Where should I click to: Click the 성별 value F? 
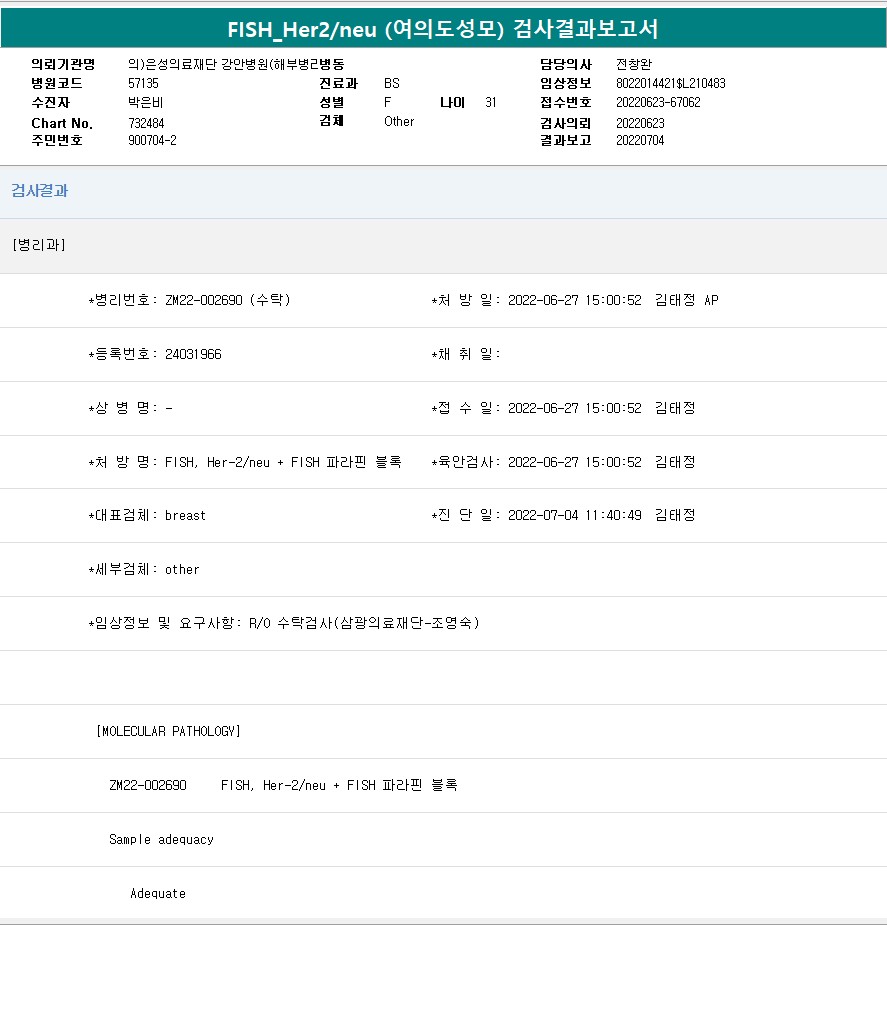[x=388, y=103]
